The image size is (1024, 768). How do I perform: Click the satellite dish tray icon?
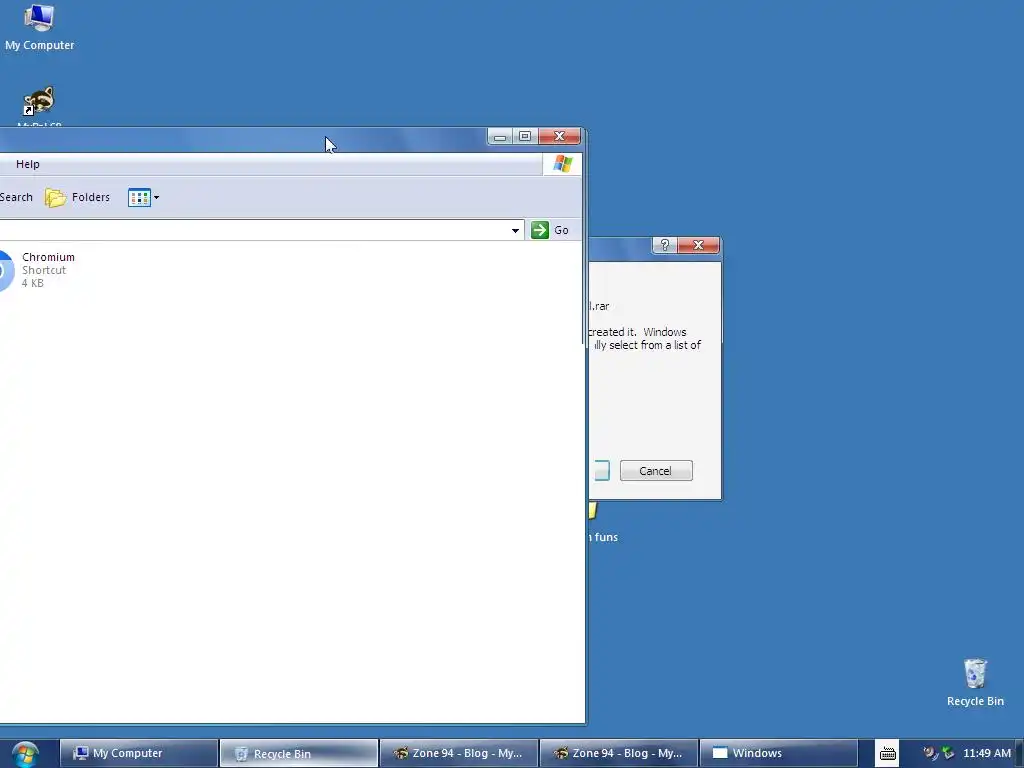[x=930, y=753]
